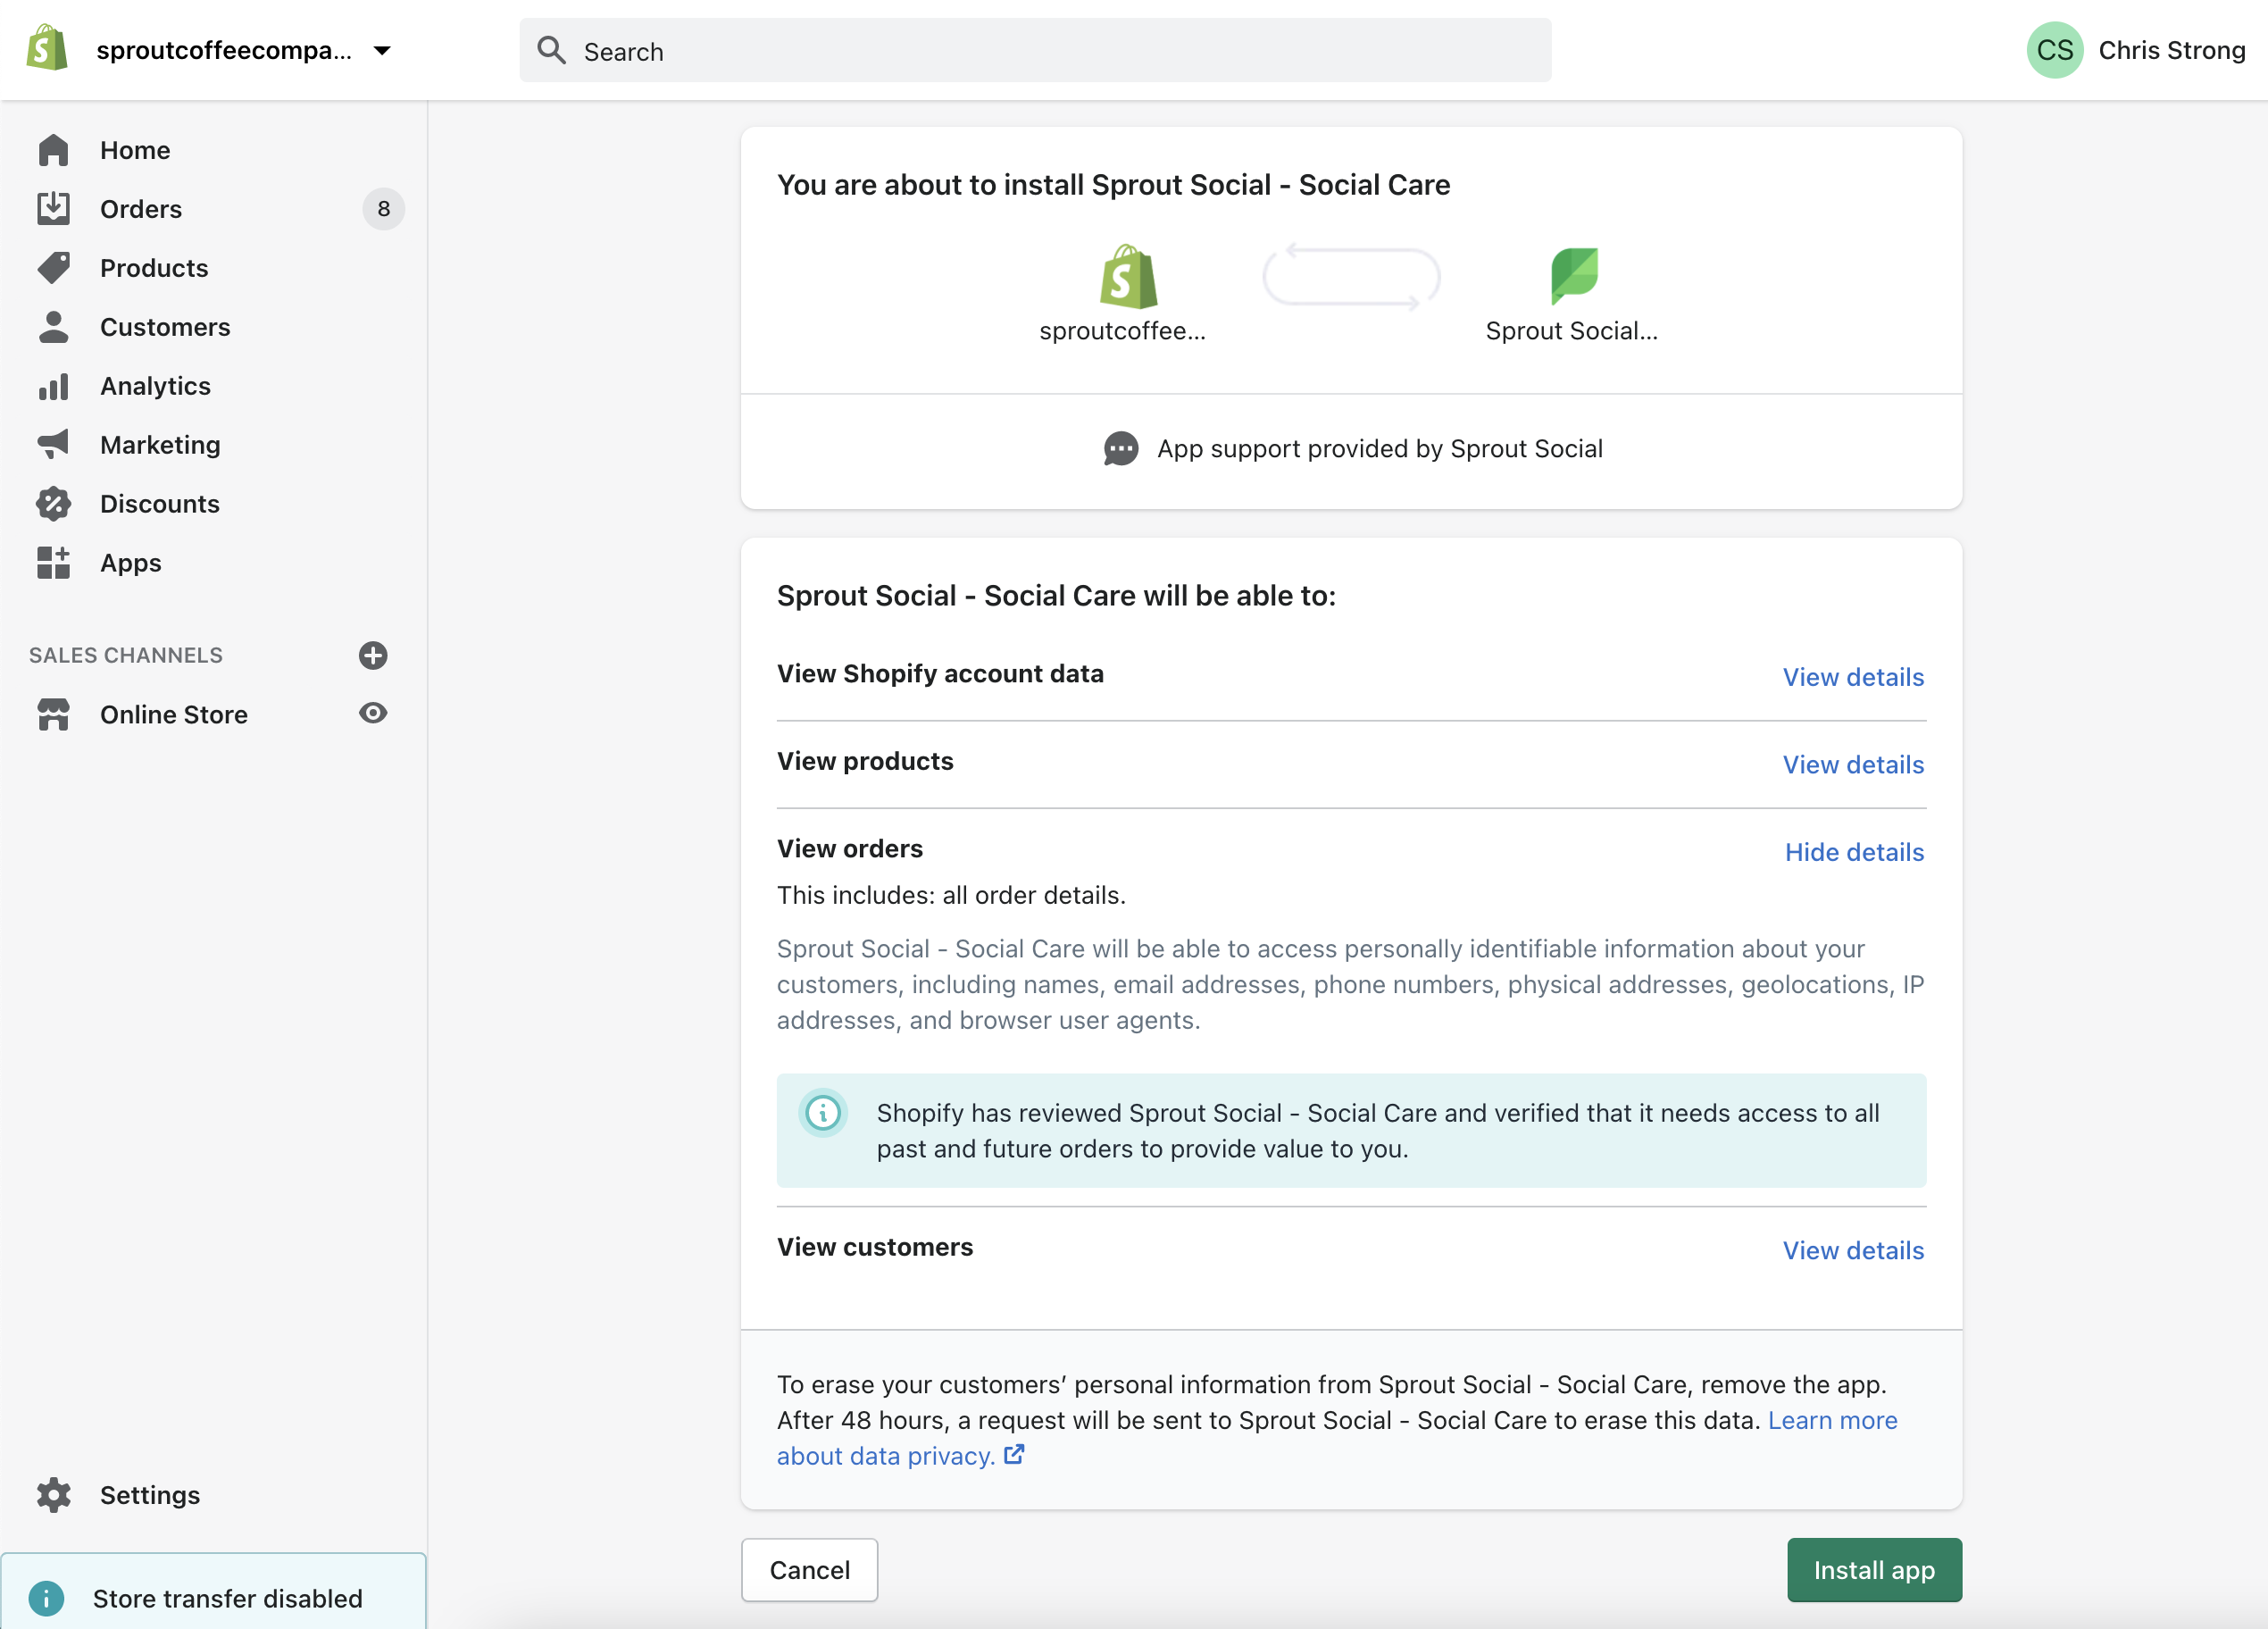Expand View Shopify account data details
Viewport: 2268px width, 1629px height.
pos(1853,677)
